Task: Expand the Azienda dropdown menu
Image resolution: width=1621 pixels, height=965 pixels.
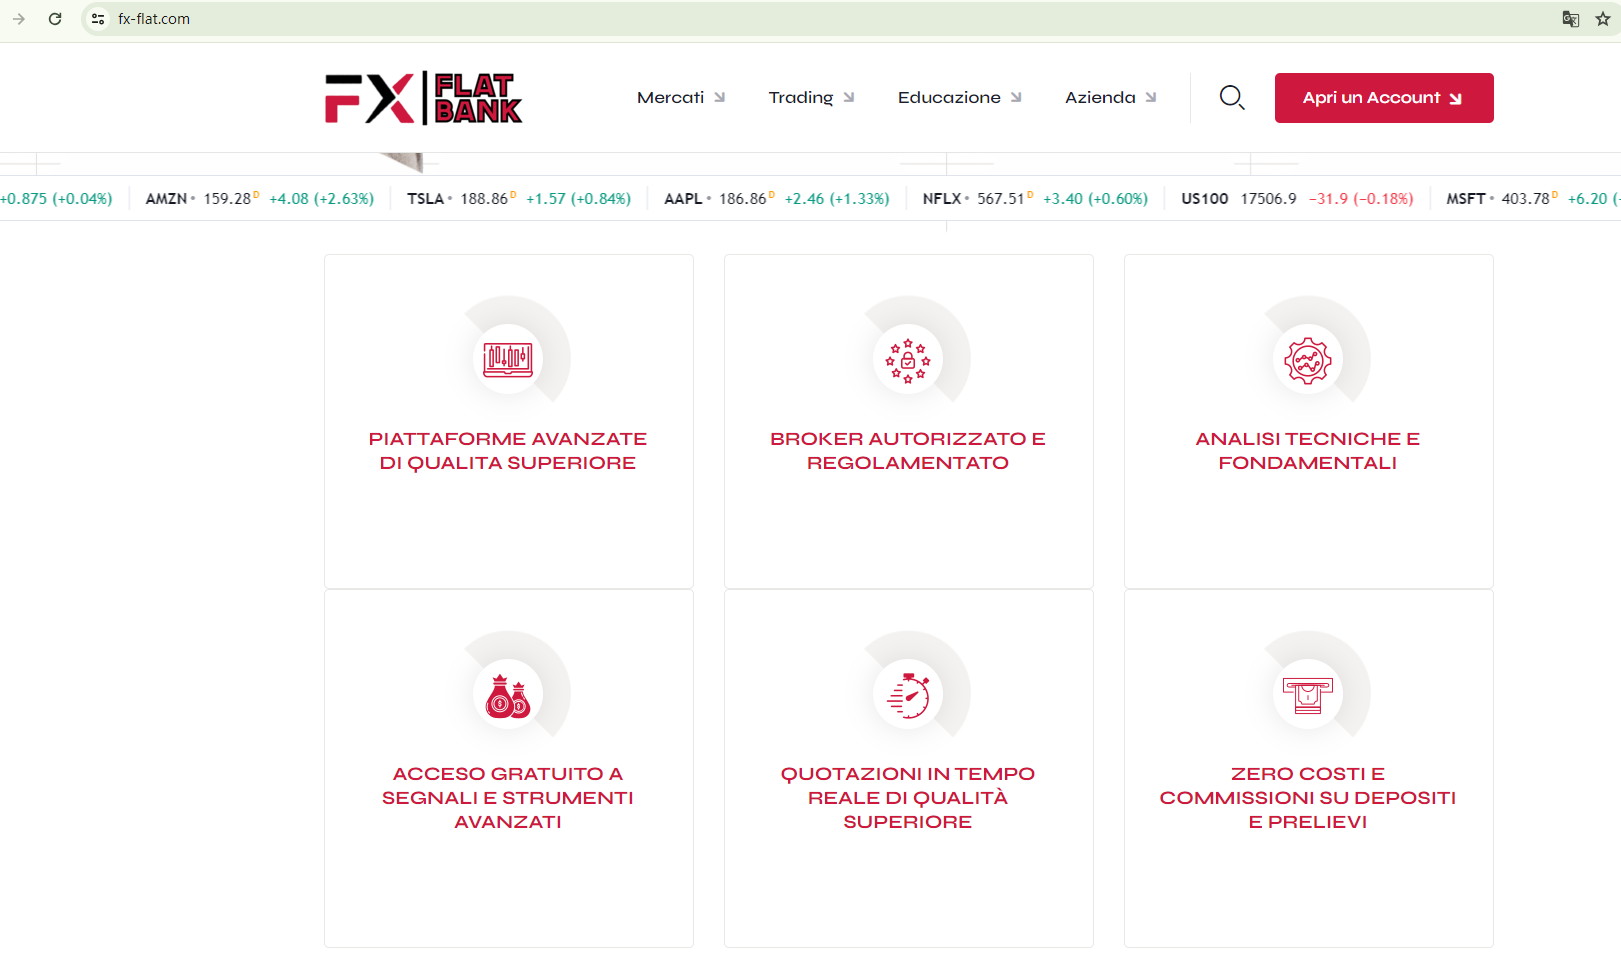Action: point(1111,98)
